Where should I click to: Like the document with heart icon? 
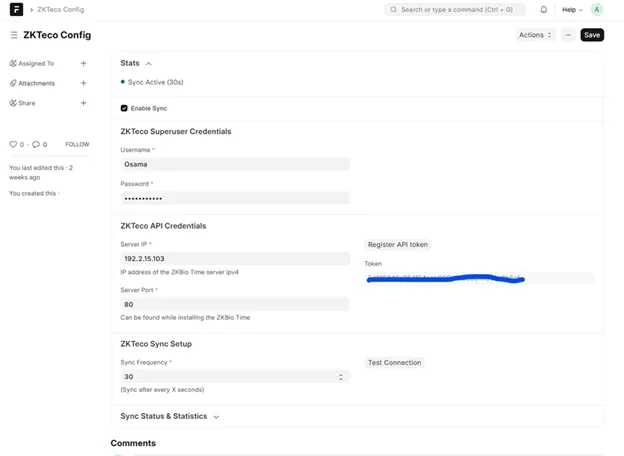point(14,144)
